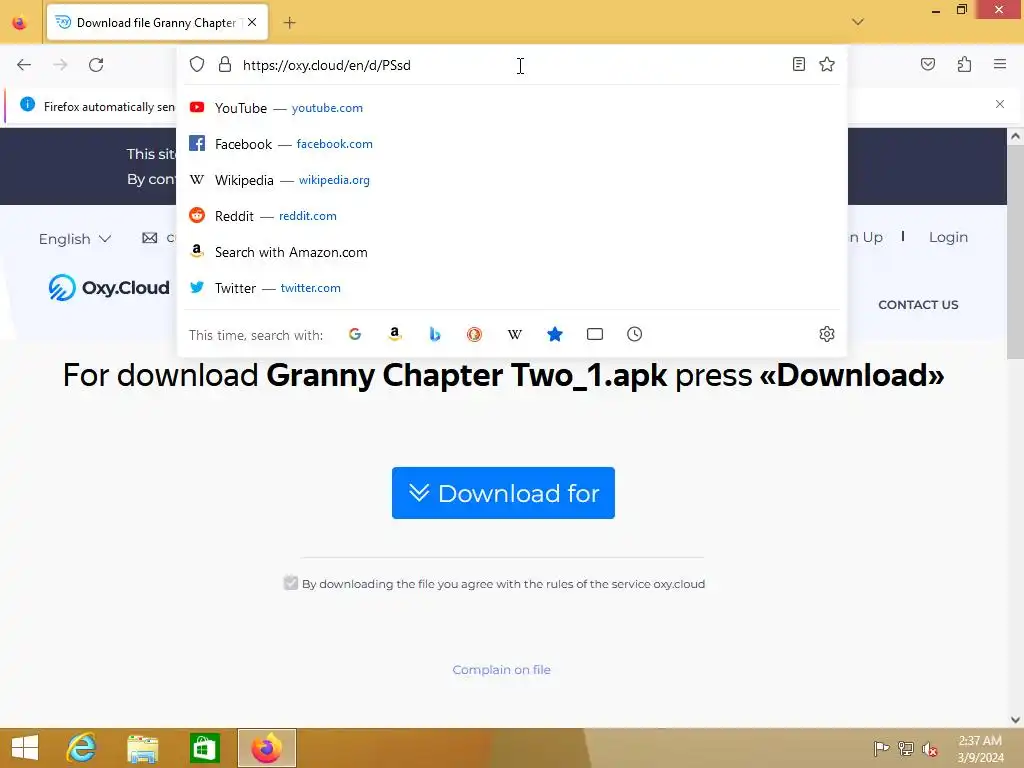Screen dimensions: 1024x768
Task: Select Twitter suggestion row
Action: tap(511, 288)
